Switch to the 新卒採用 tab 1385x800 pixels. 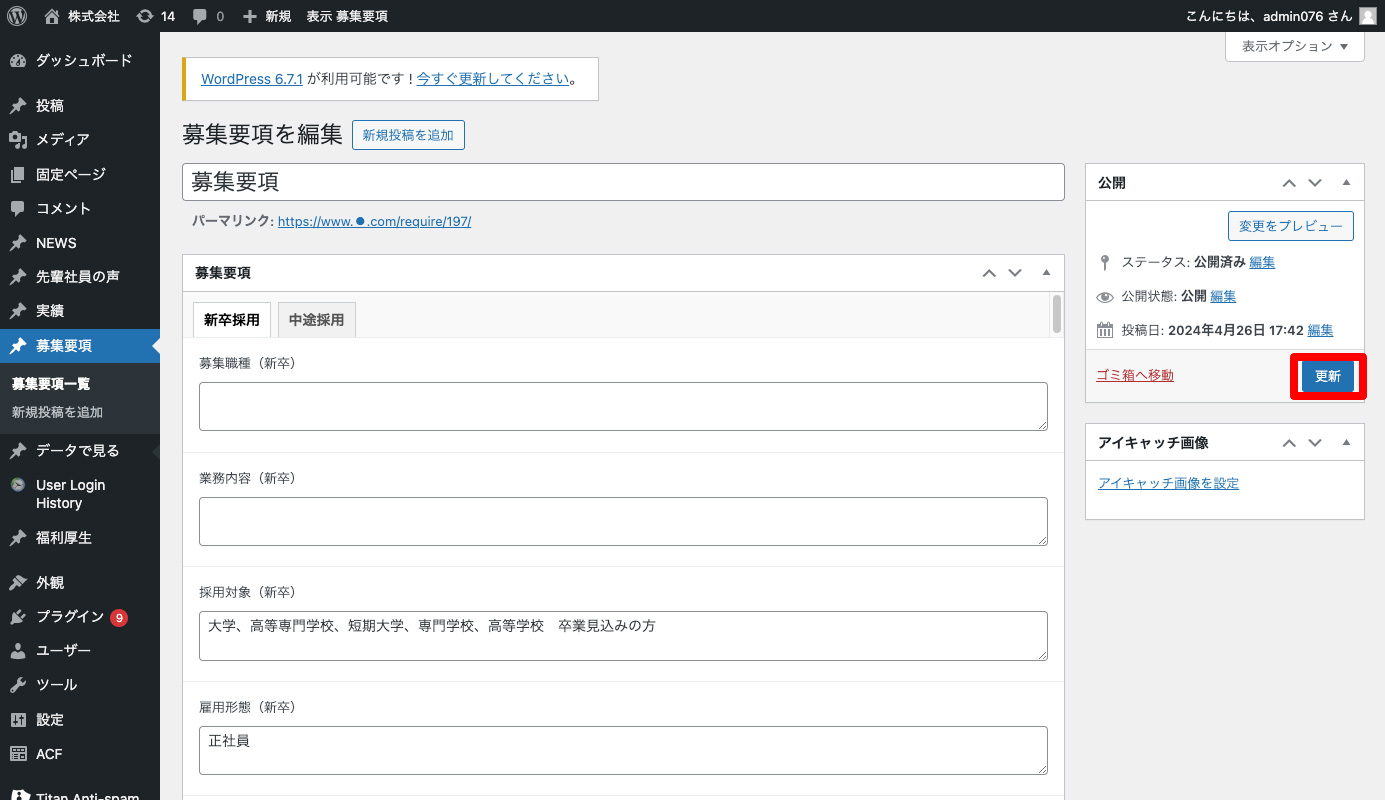click(x=232, y=320)
